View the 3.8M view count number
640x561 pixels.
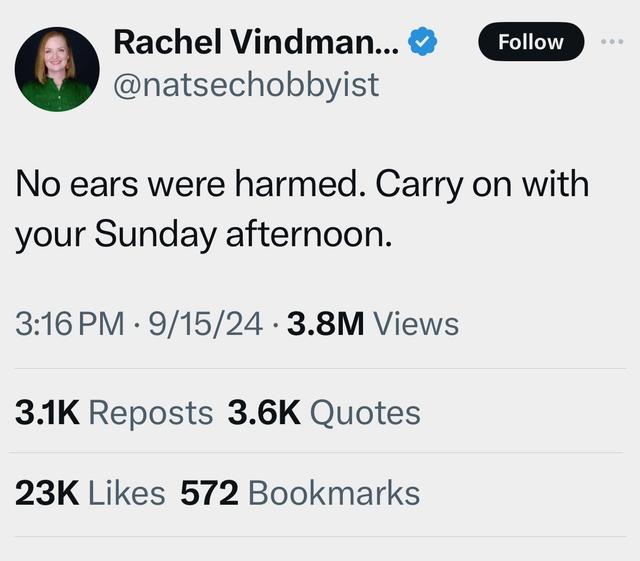pyautogui.click(x=325, y=324)
